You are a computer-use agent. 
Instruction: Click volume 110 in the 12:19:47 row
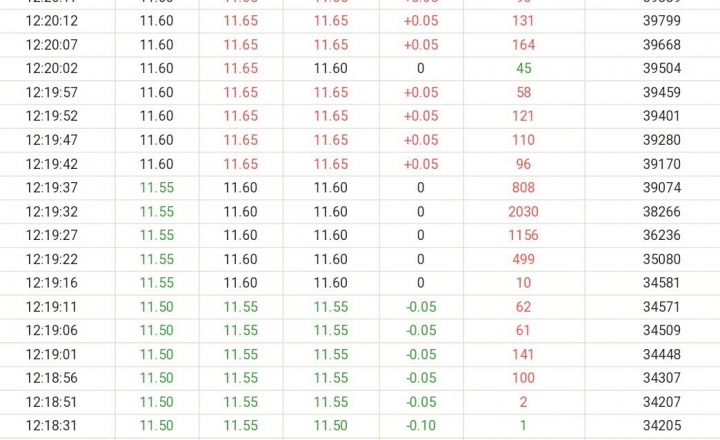point(523,140)
